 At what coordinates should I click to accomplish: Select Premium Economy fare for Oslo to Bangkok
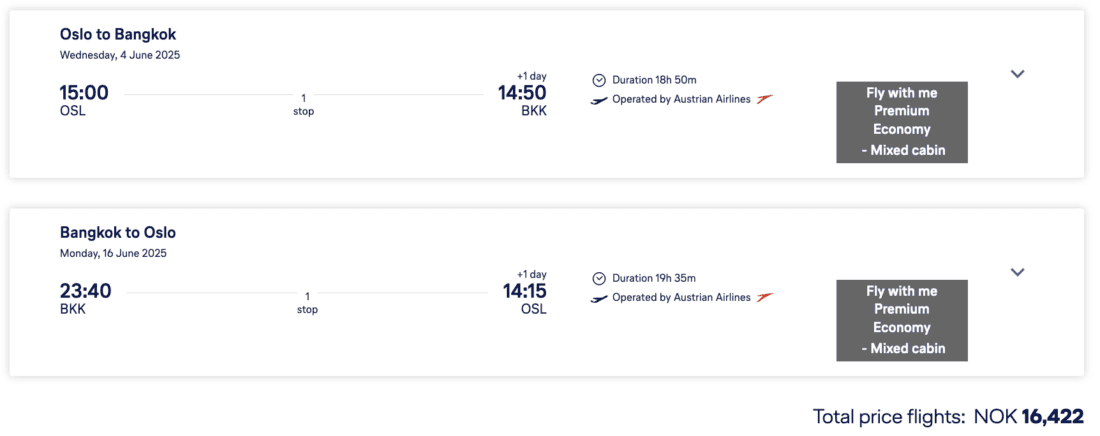point(902,122)
